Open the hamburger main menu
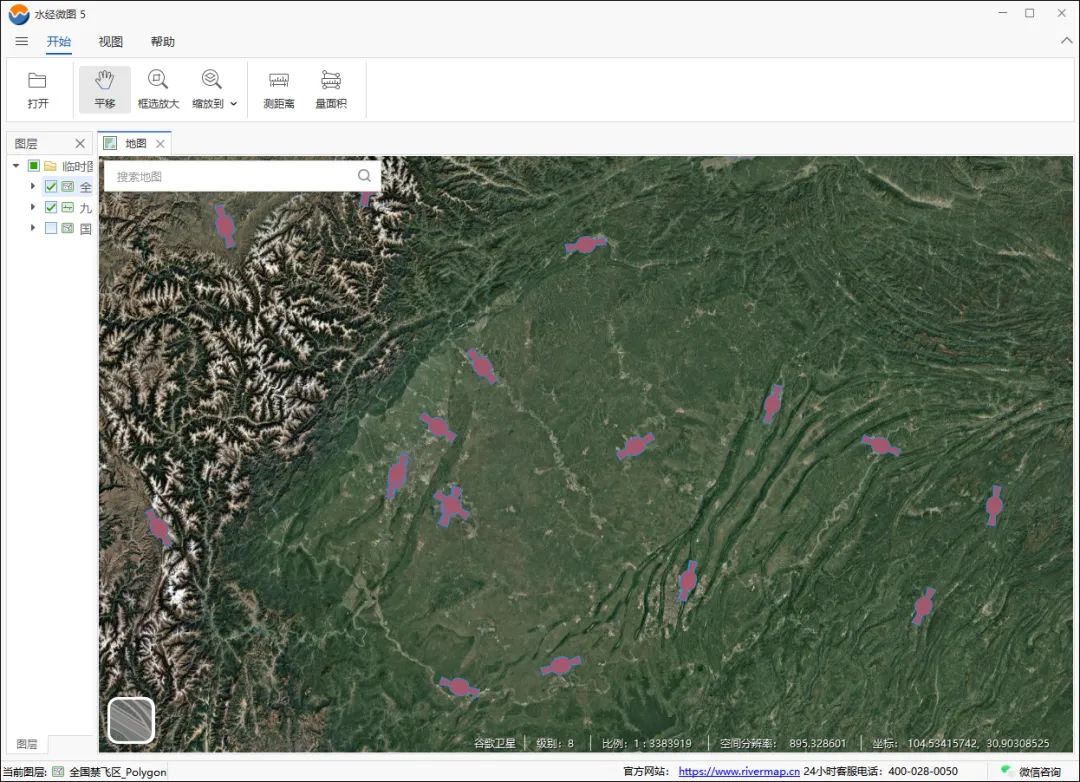 [x=21, y=41]
